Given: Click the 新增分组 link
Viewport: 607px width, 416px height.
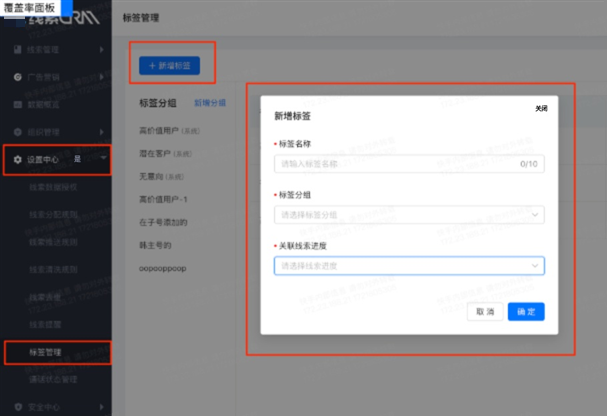Looking at the screenshot, I should (x=210, y=103).
